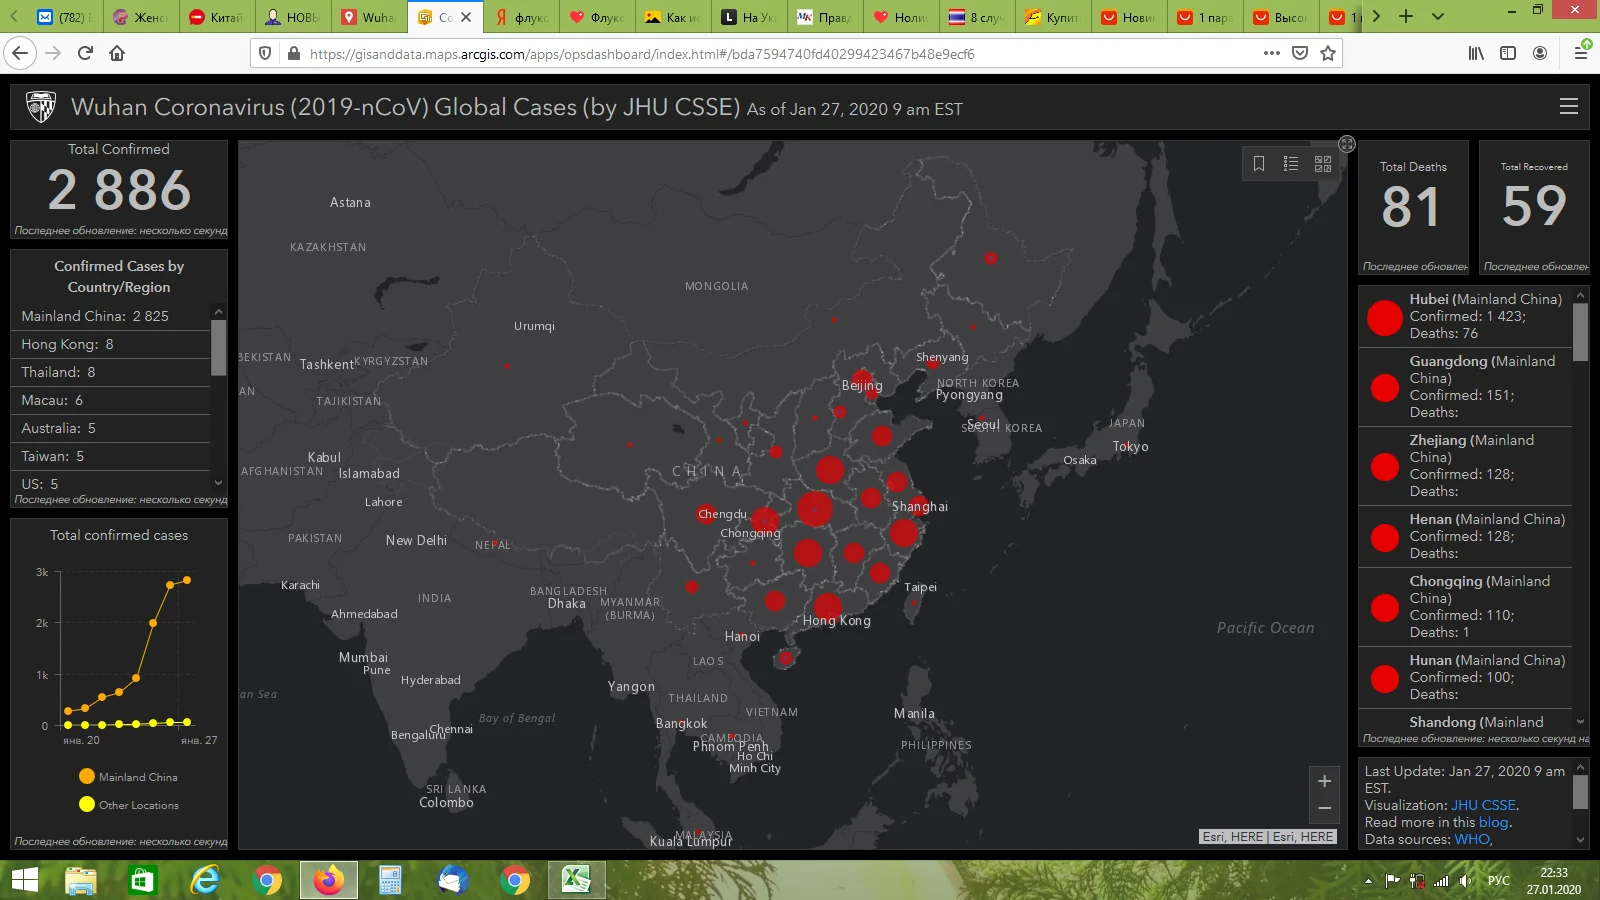
Task: Switch the РУС keyboard language indicator
Action: point(1498,881)
